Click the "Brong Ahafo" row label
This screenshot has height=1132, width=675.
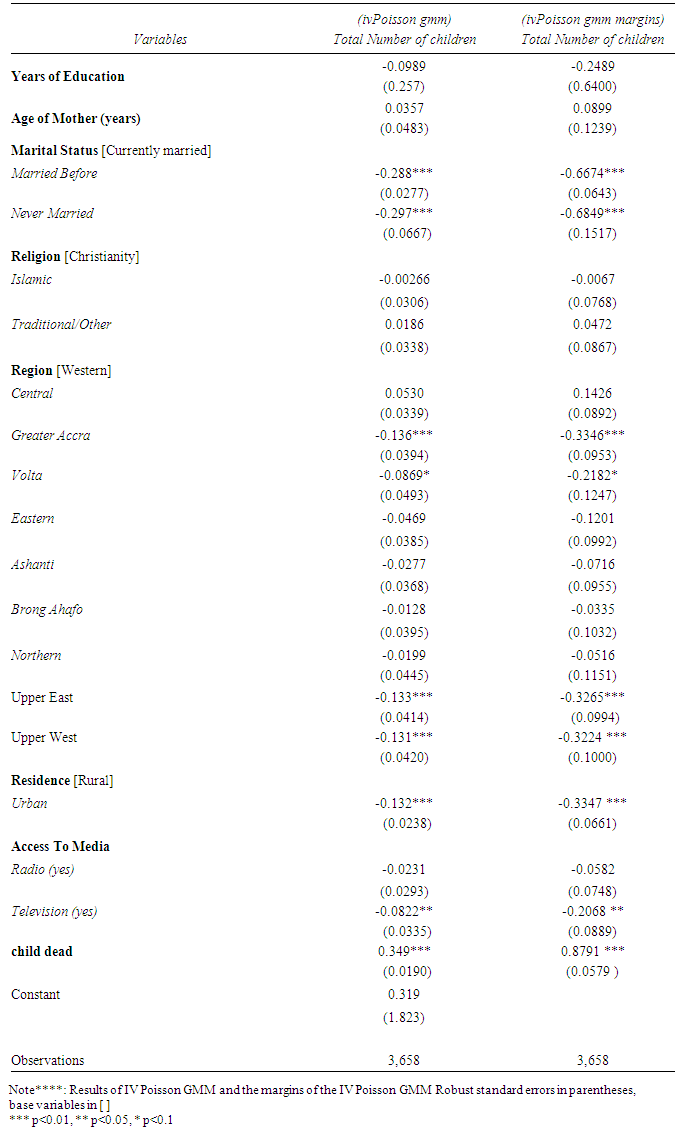pos(47,609)
